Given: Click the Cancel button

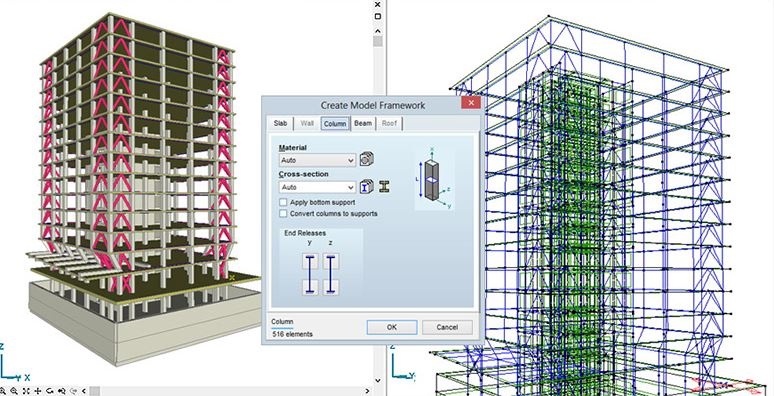Looking at the screenshot, I should (447, 327).
